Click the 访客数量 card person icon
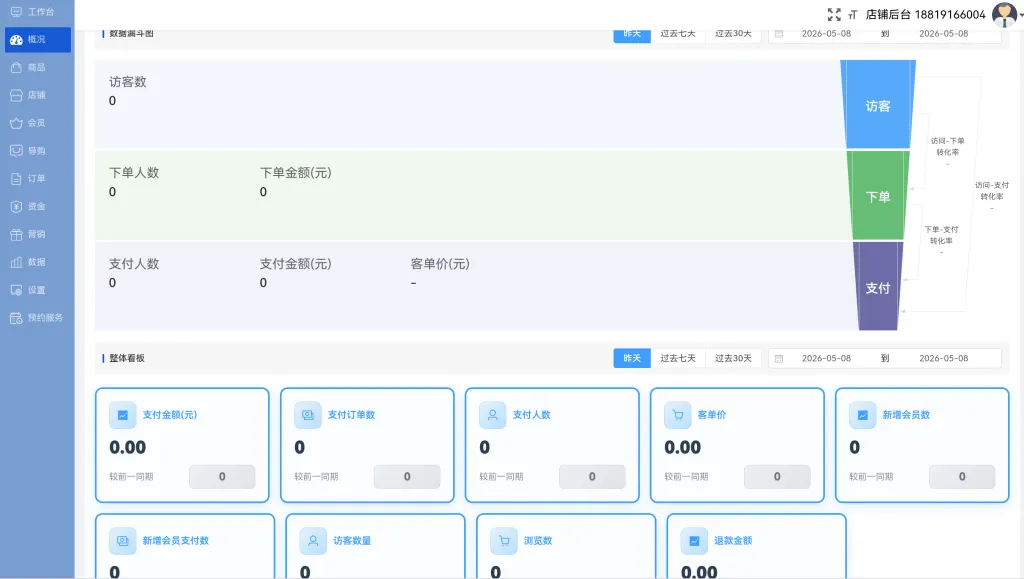The image size is (1024, 579). pyautogui.click(x=313, y=541)
